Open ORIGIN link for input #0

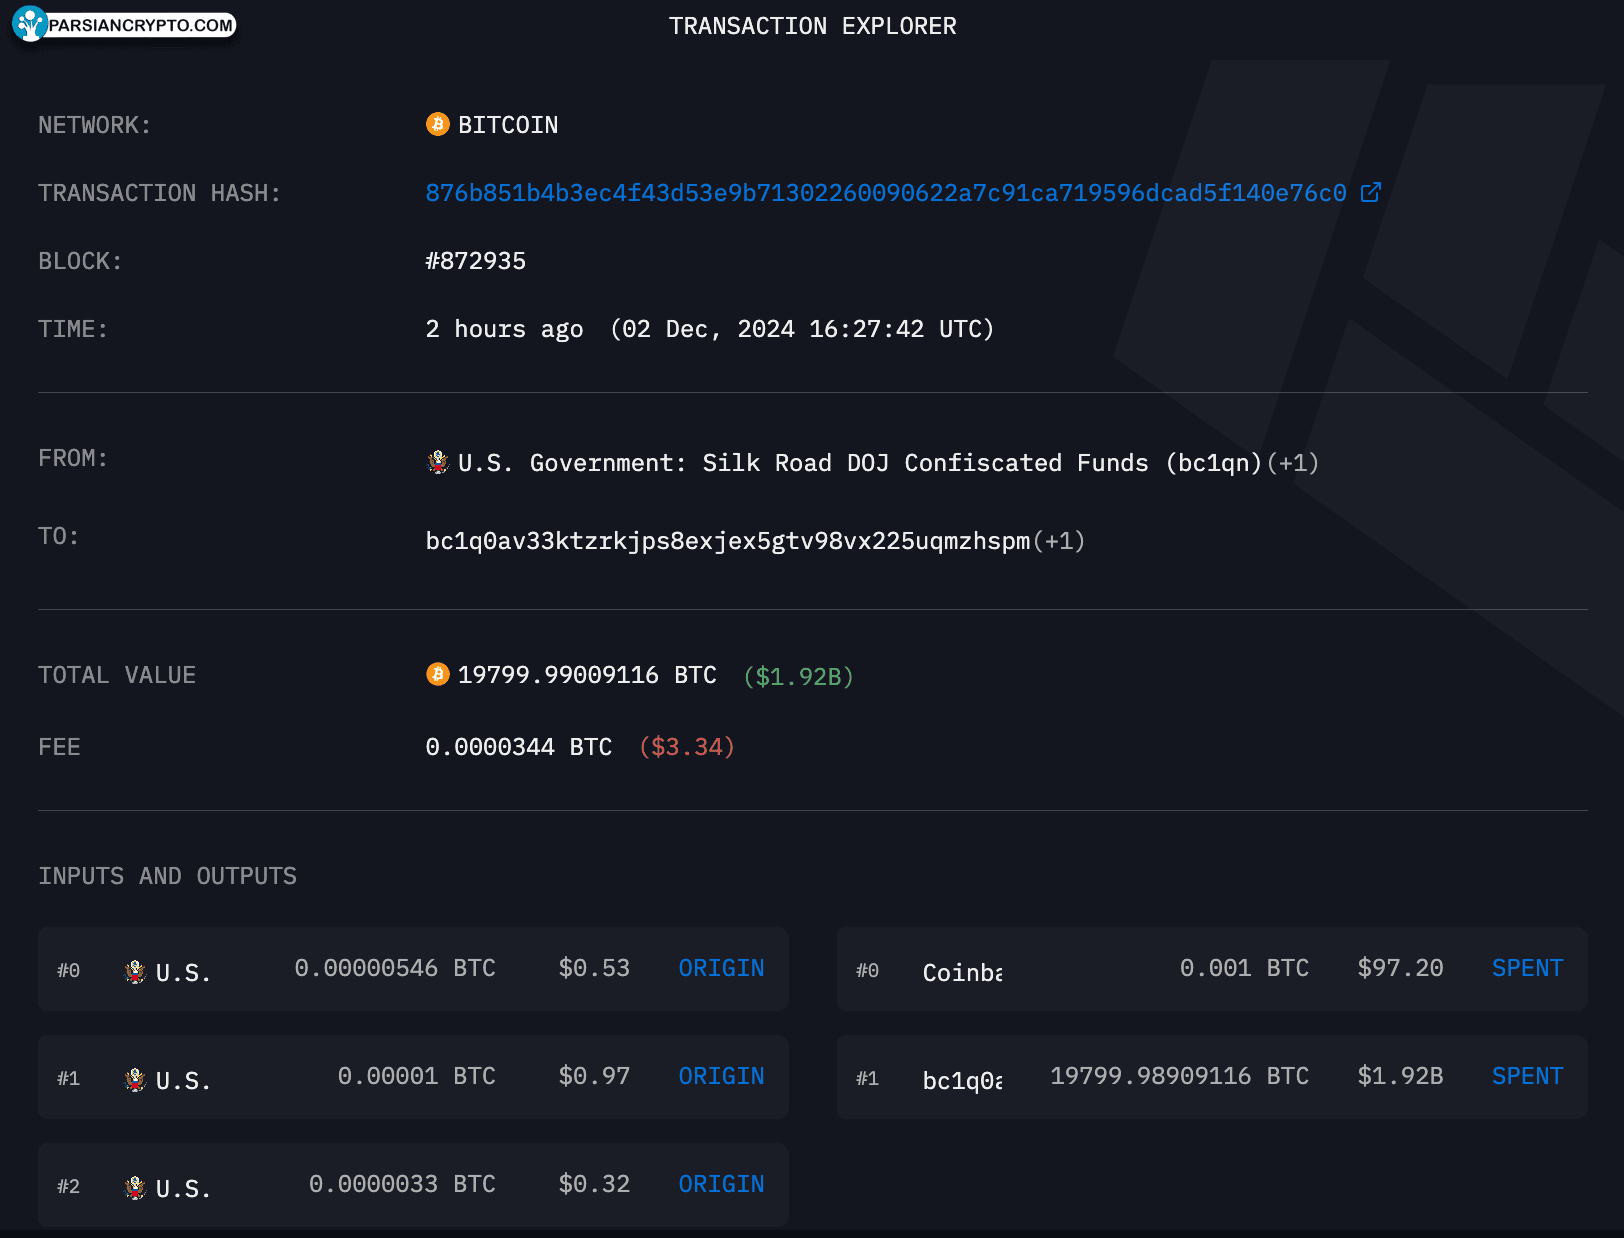721,968
